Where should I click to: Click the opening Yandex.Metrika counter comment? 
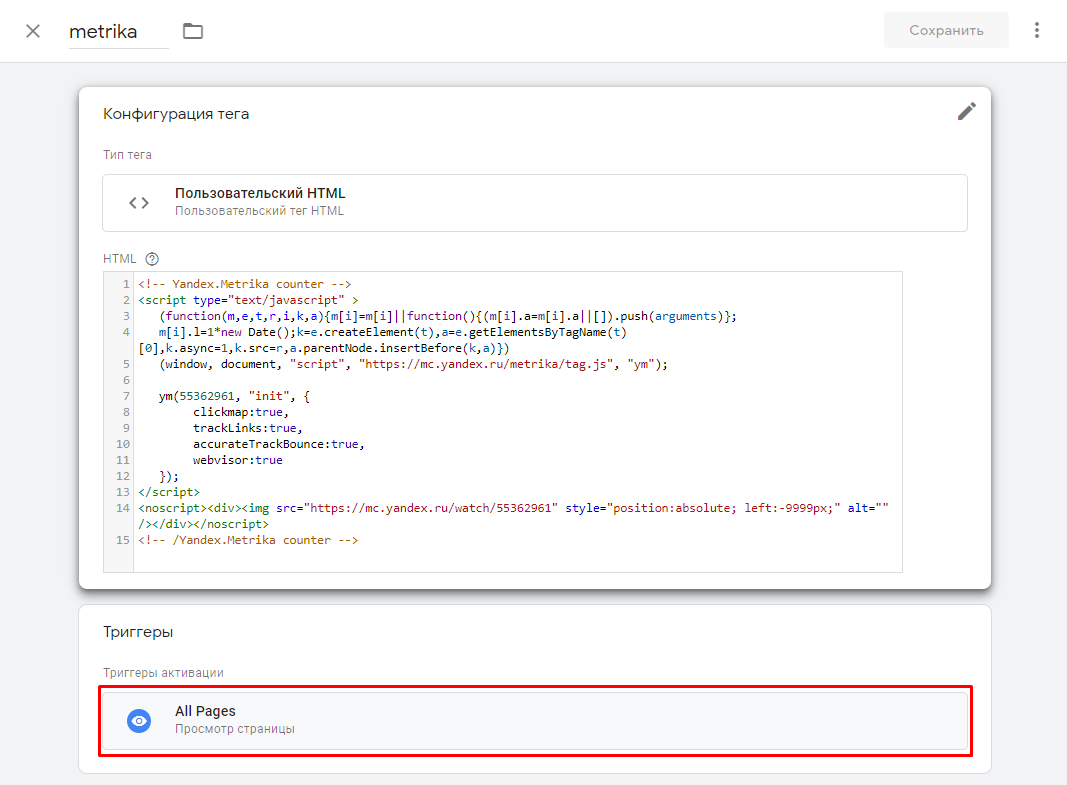click(x=245, y=284)
